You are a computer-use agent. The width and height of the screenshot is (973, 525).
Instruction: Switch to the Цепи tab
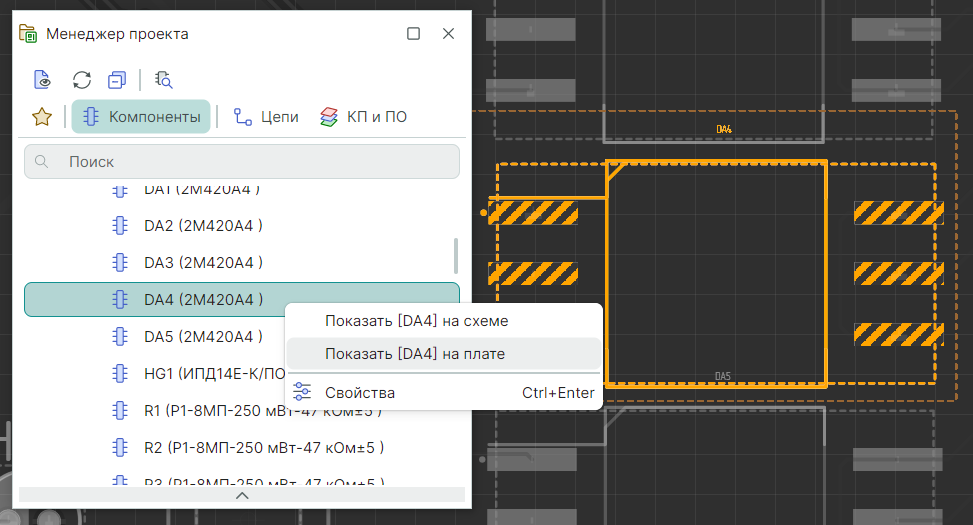[x=266, y=117]
